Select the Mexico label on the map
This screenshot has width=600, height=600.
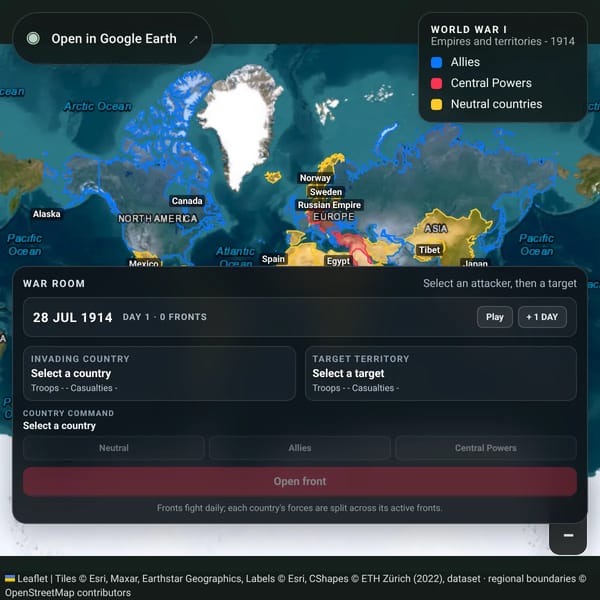(143, 263)
